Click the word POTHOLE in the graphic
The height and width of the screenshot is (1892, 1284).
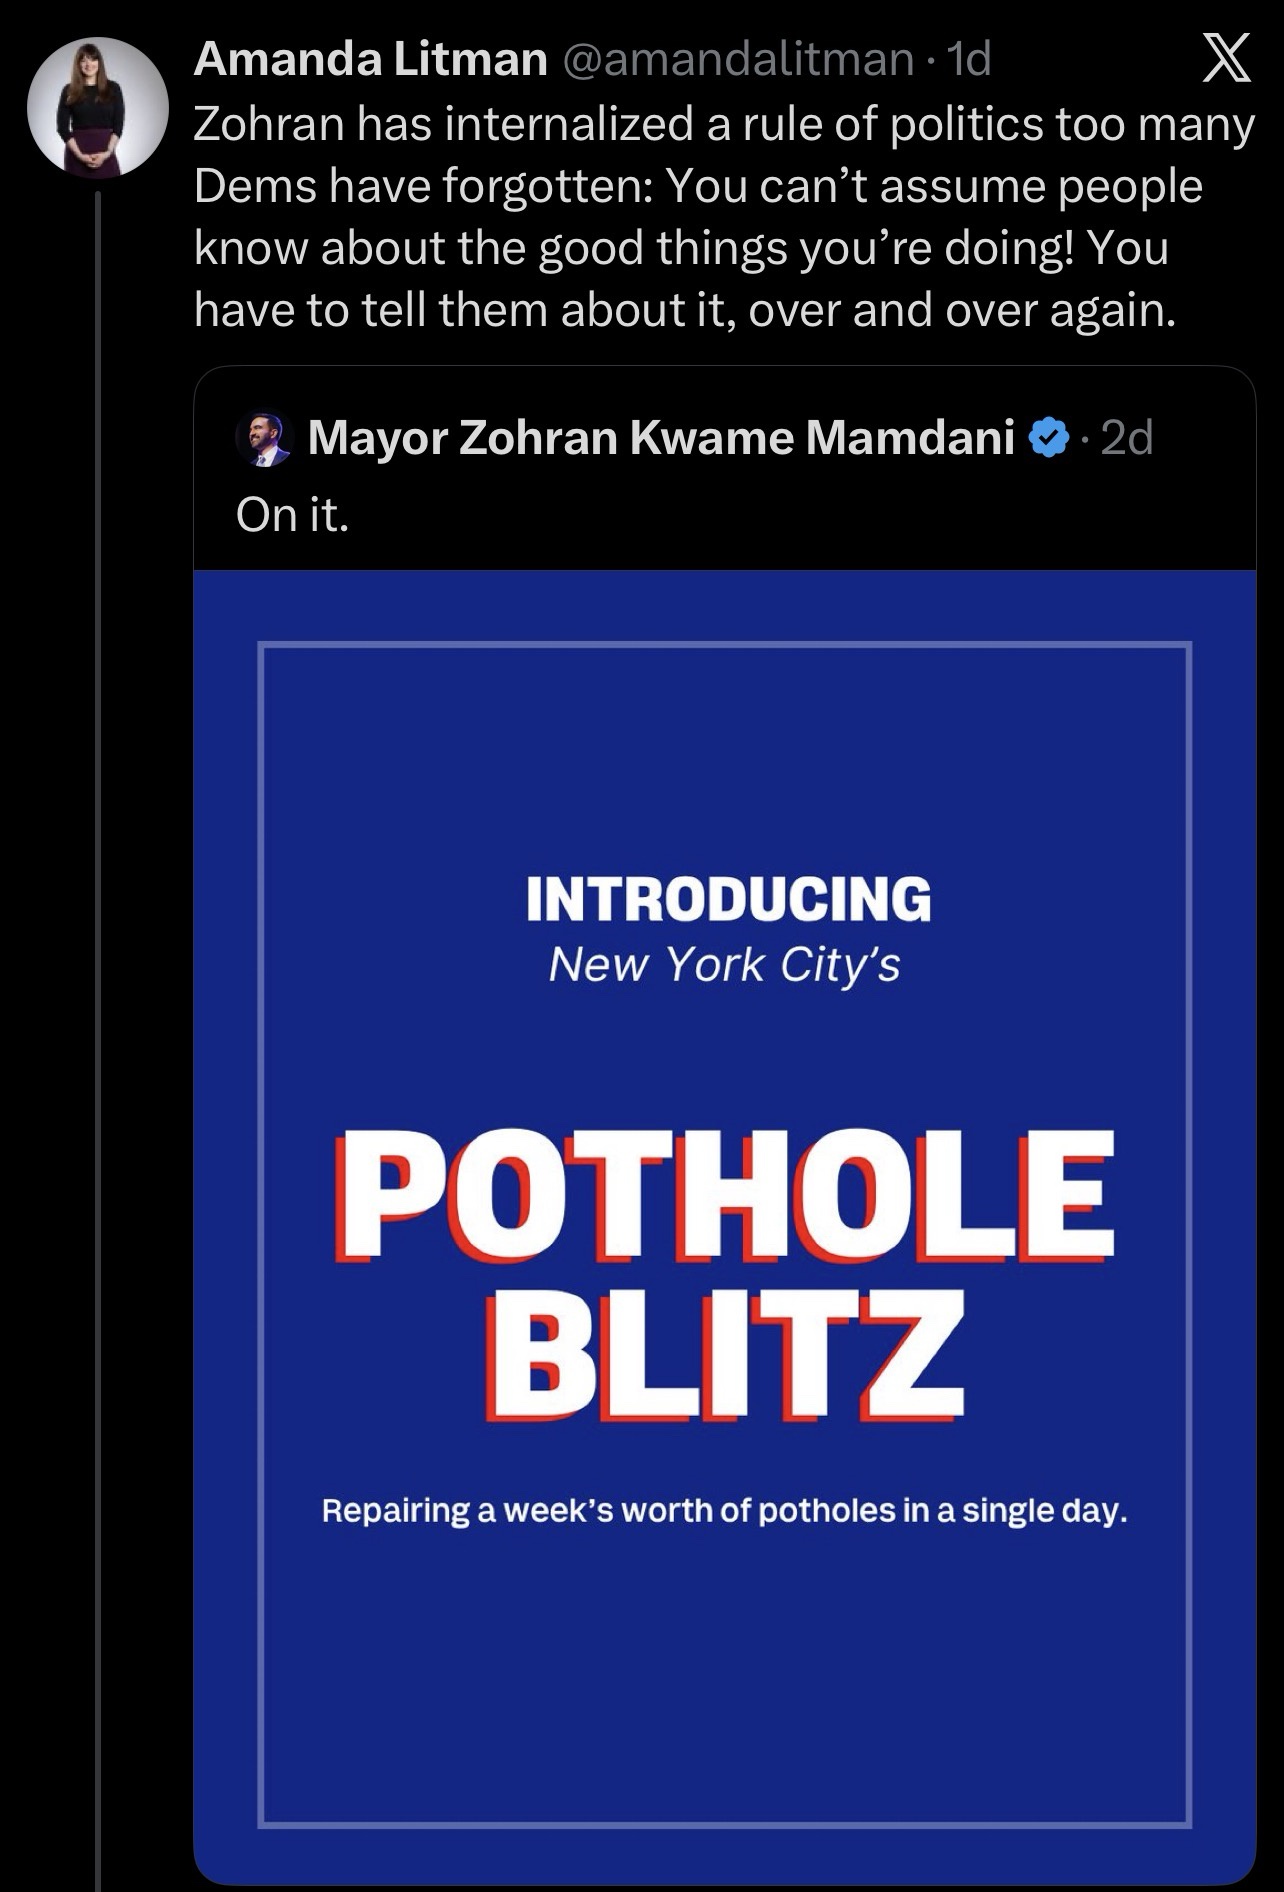pos(726,1195)
